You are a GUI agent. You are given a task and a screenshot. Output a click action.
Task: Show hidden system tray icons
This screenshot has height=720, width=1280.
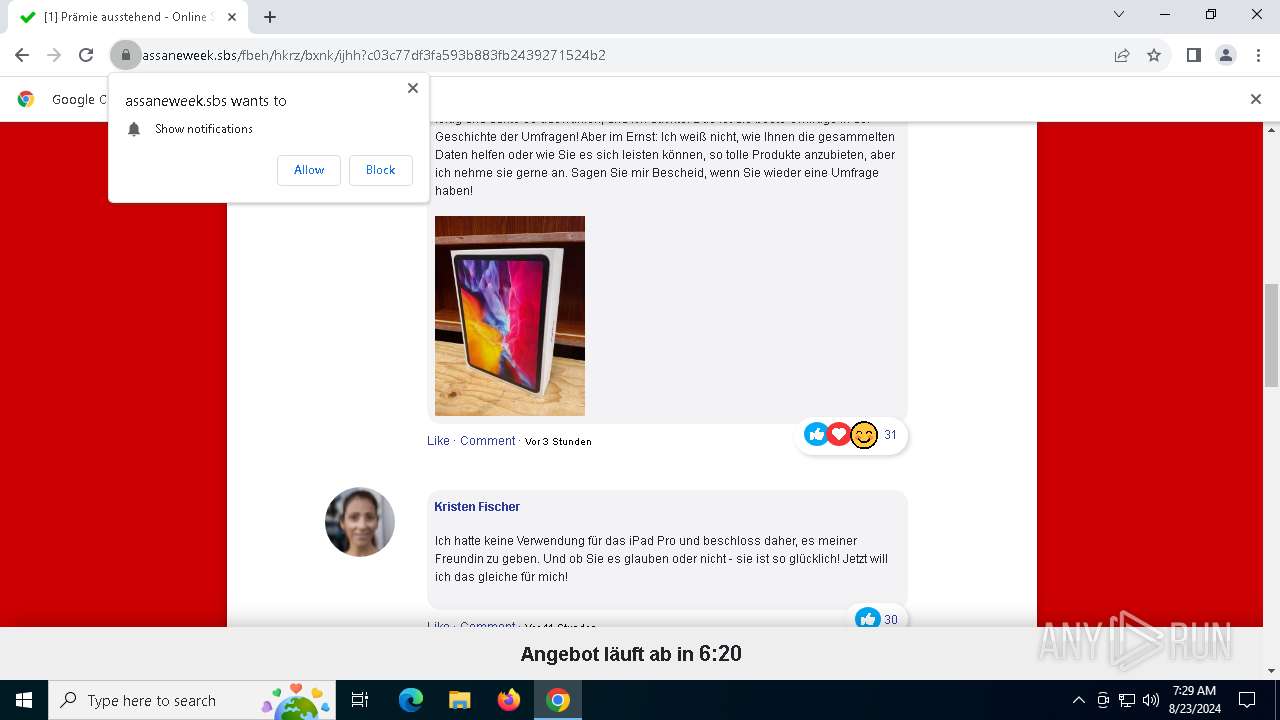(1078, 700)
